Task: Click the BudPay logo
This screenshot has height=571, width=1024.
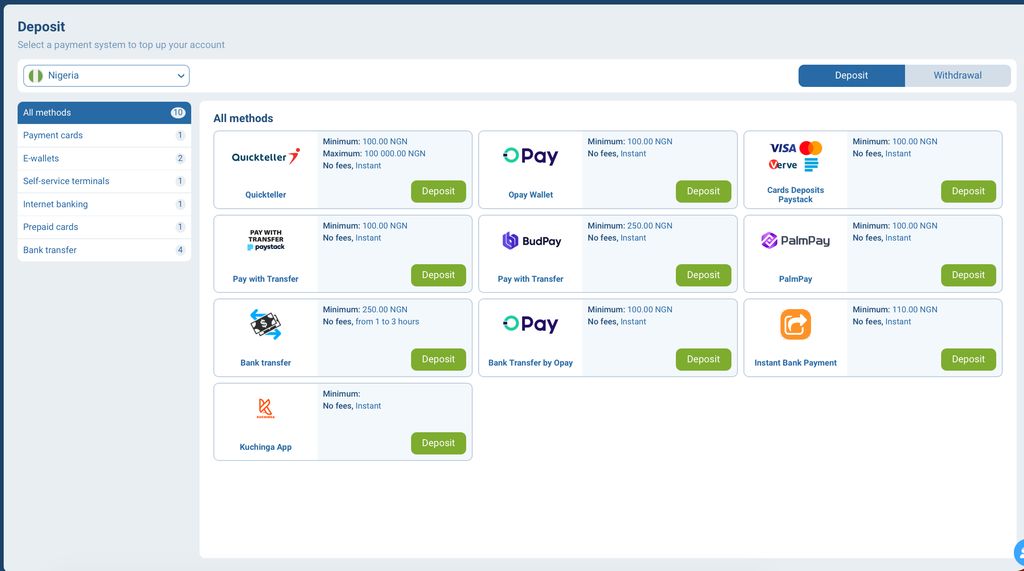Action: pos(531,240)
